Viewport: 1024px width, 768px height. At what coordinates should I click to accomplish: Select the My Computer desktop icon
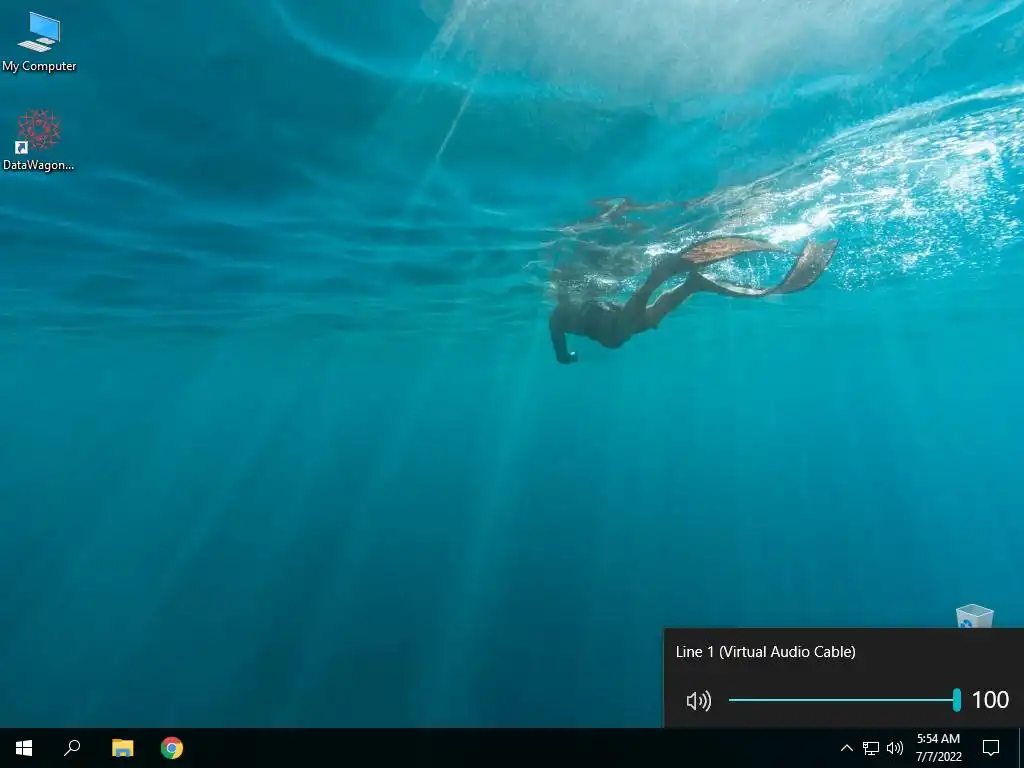tap(39, 41)
